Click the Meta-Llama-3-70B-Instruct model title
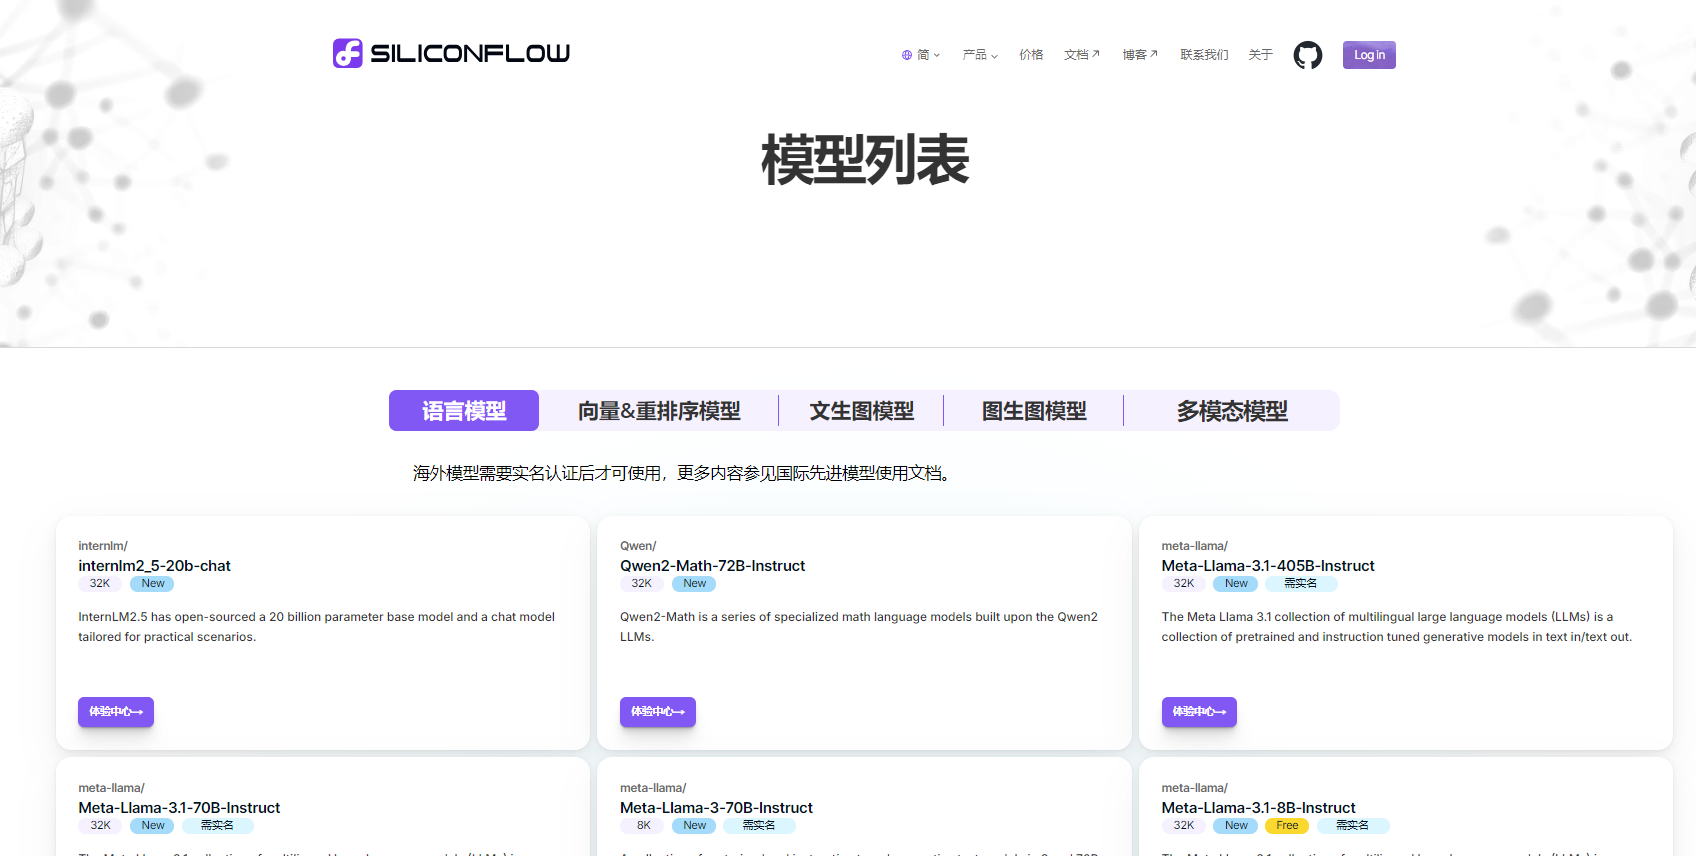Image resolution: width=1696 pixels, height=856 pixels. pyautogui.click(x=716, y=808)
